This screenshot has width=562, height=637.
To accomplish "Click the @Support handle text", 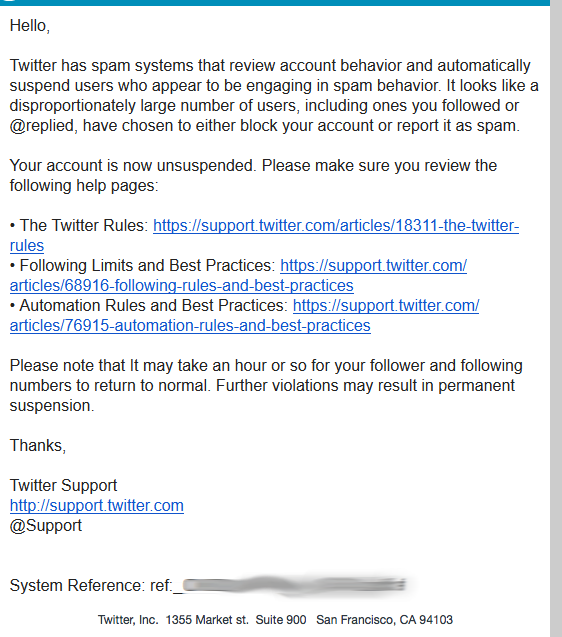I will 46,526.
